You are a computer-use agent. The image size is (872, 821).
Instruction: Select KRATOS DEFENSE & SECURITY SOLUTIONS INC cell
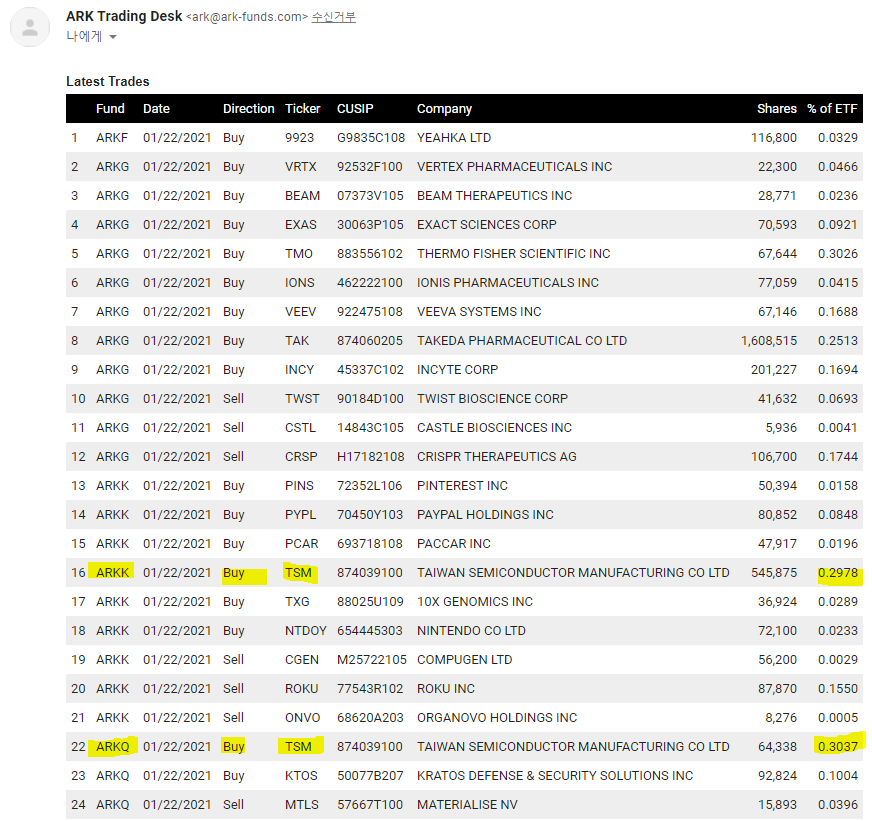tap(555, 775)
